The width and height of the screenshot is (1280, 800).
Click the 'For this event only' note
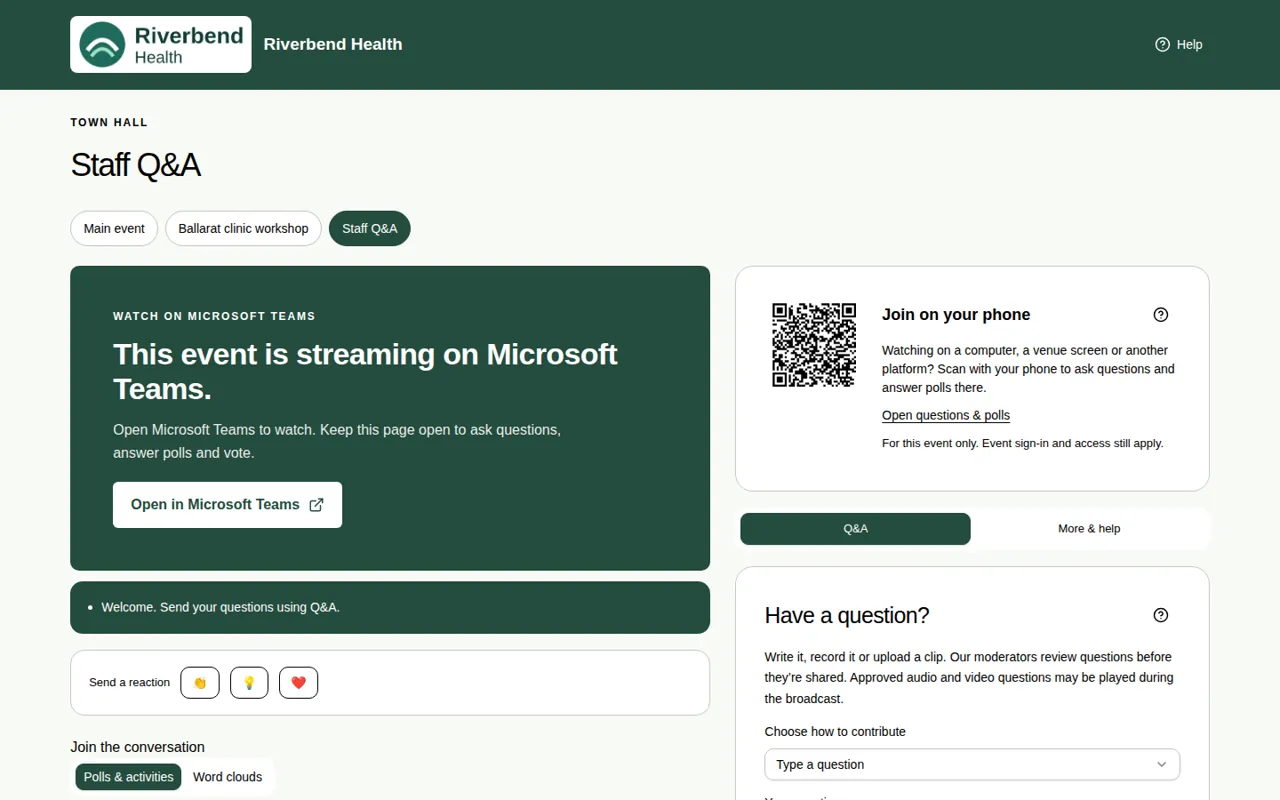[1022, 443]
